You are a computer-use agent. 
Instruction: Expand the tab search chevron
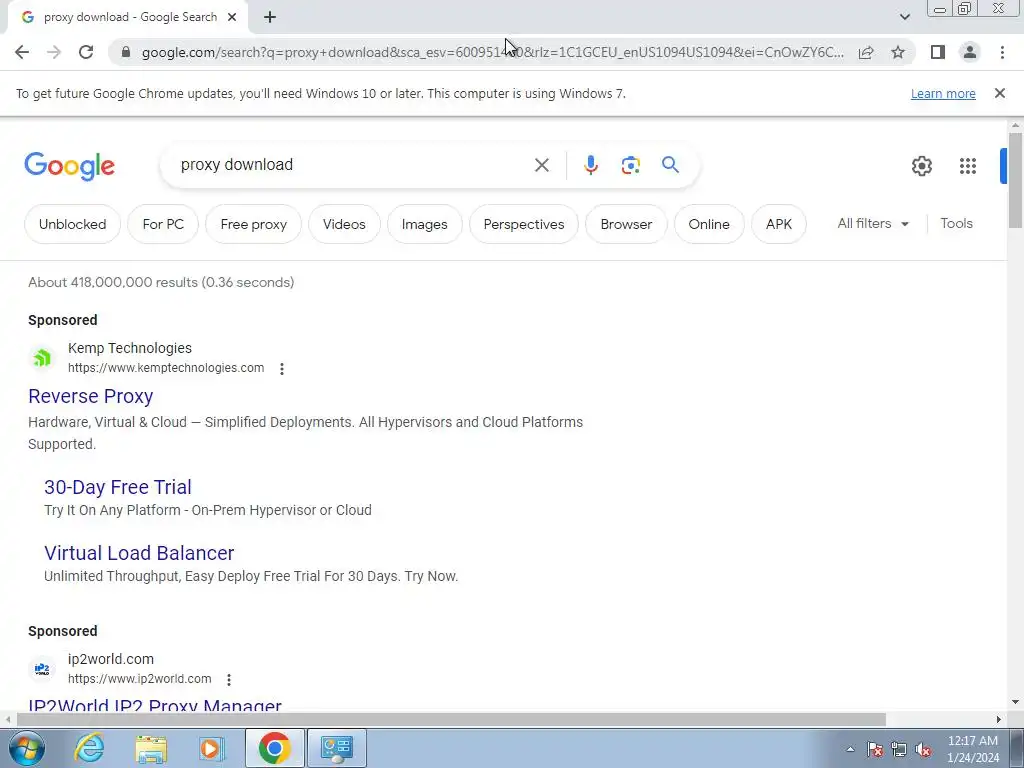904,17
